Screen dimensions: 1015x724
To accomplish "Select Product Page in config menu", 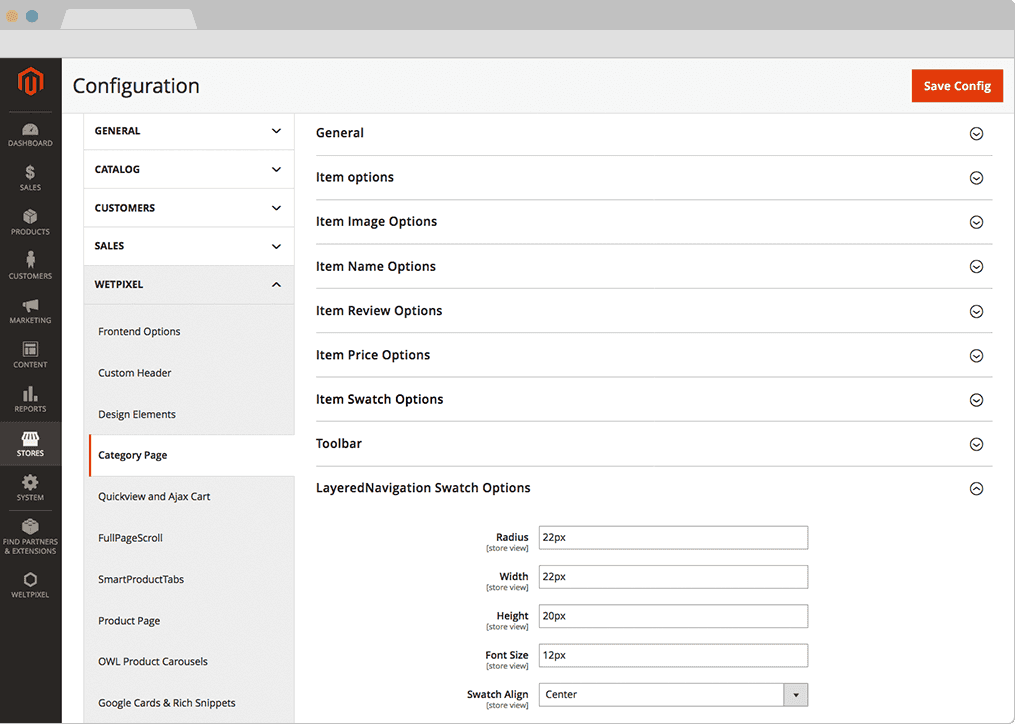I will click(x=129, y=621).
